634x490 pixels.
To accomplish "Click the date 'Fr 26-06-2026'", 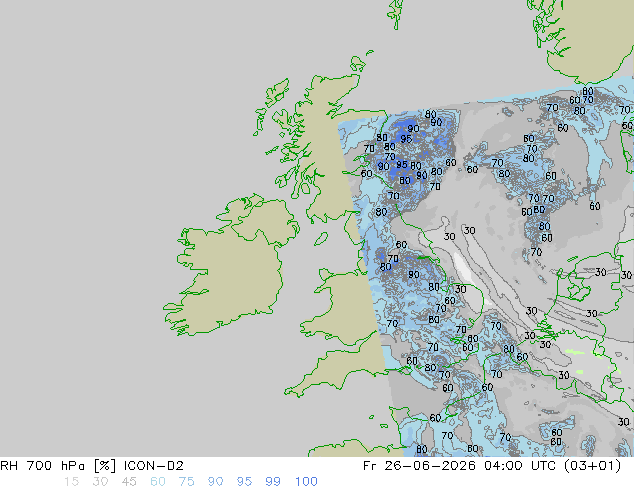I will (419, 466).
